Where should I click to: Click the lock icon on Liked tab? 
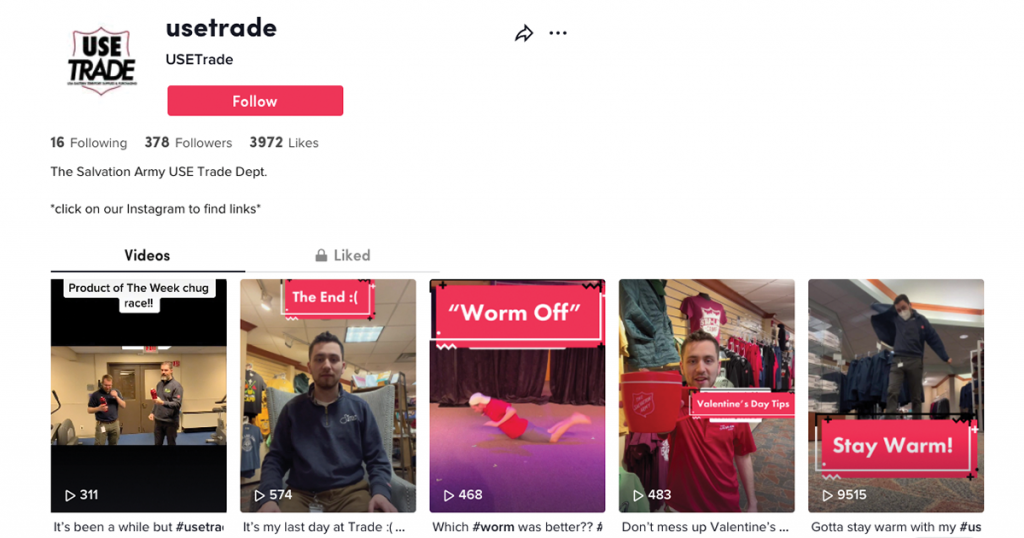click(321, 255)
